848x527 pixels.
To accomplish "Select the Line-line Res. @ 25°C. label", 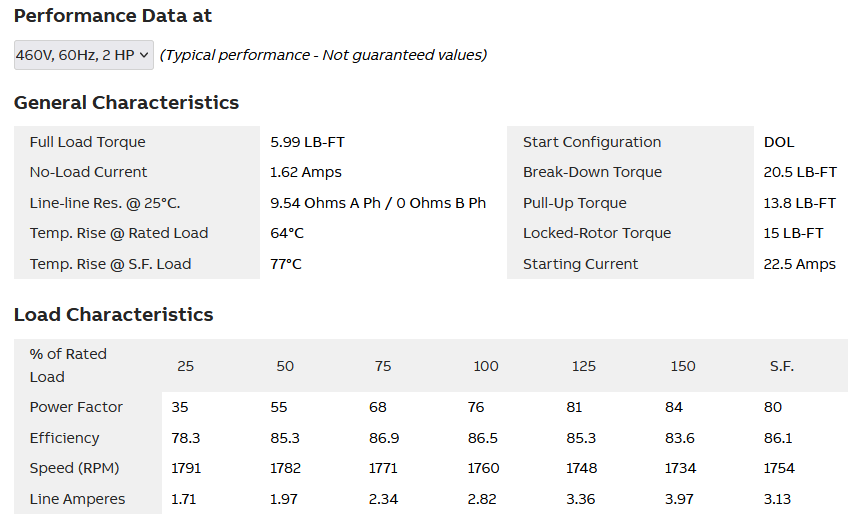I will (104, 203).
